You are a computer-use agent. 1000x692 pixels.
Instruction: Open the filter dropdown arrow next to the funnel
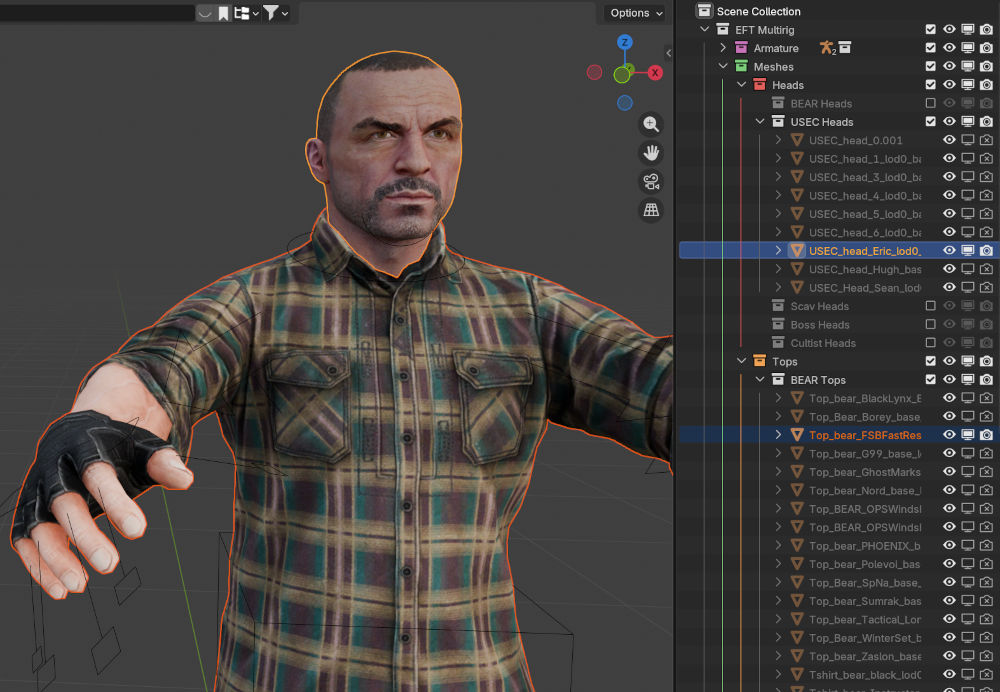coord(285,13)
